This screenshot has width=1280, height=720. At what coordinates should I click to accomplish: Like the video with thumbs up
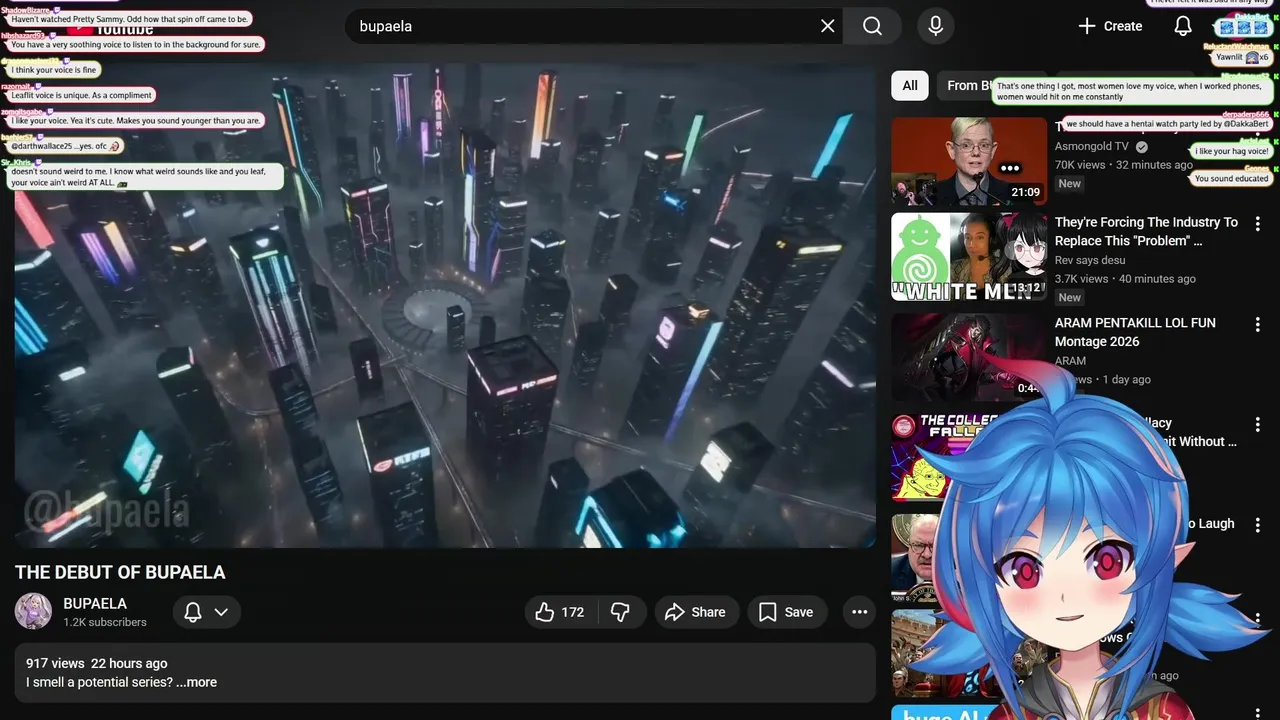[x=560, y=612]
